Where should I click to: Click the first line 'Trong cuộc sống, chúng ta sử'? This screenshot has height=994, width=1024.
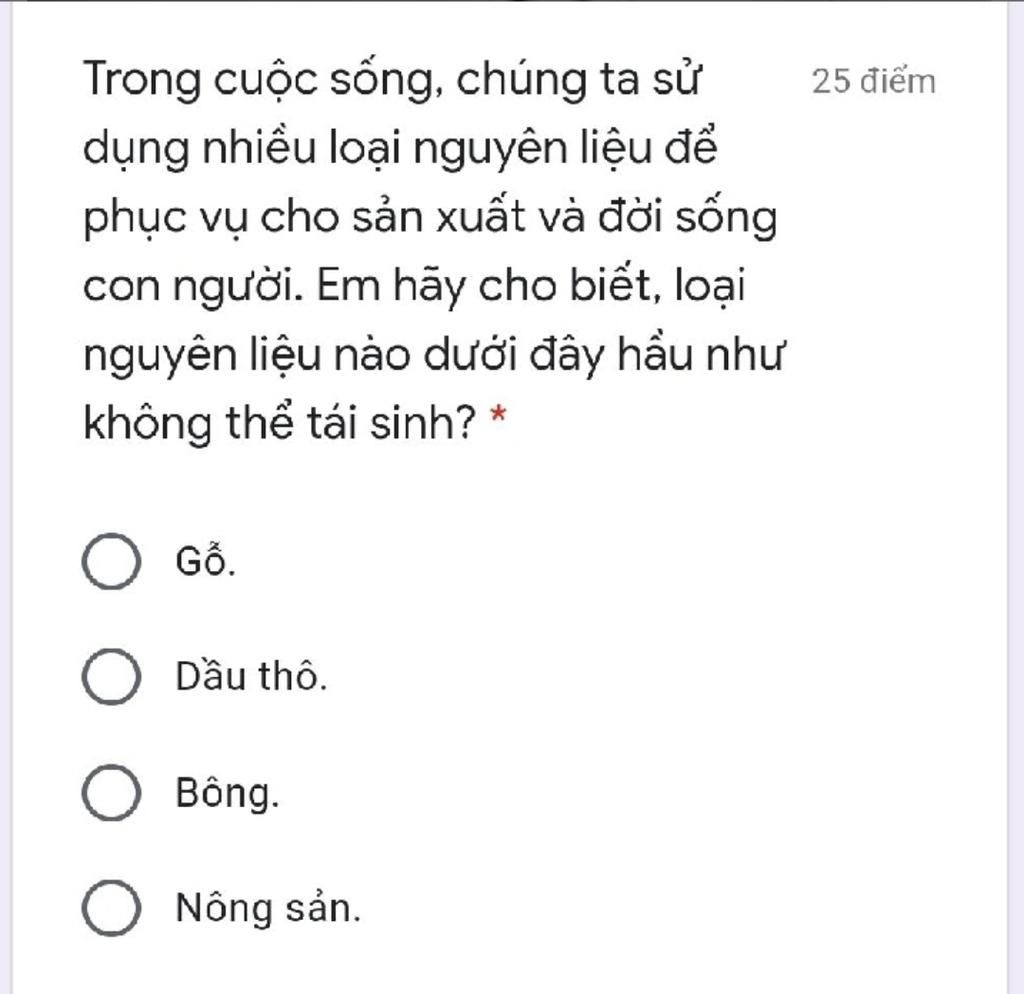coord(392,80)
